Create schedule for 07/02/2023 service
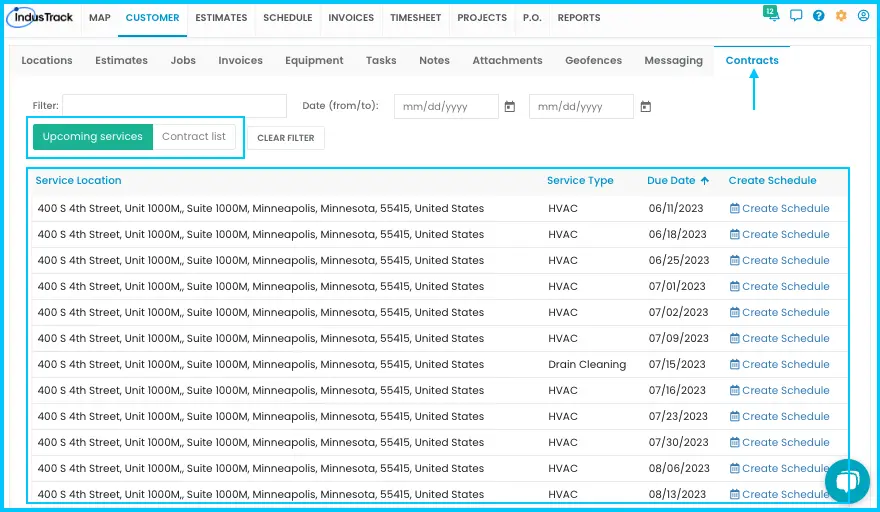This screenshot has height=512, width=880. [780, 312]
